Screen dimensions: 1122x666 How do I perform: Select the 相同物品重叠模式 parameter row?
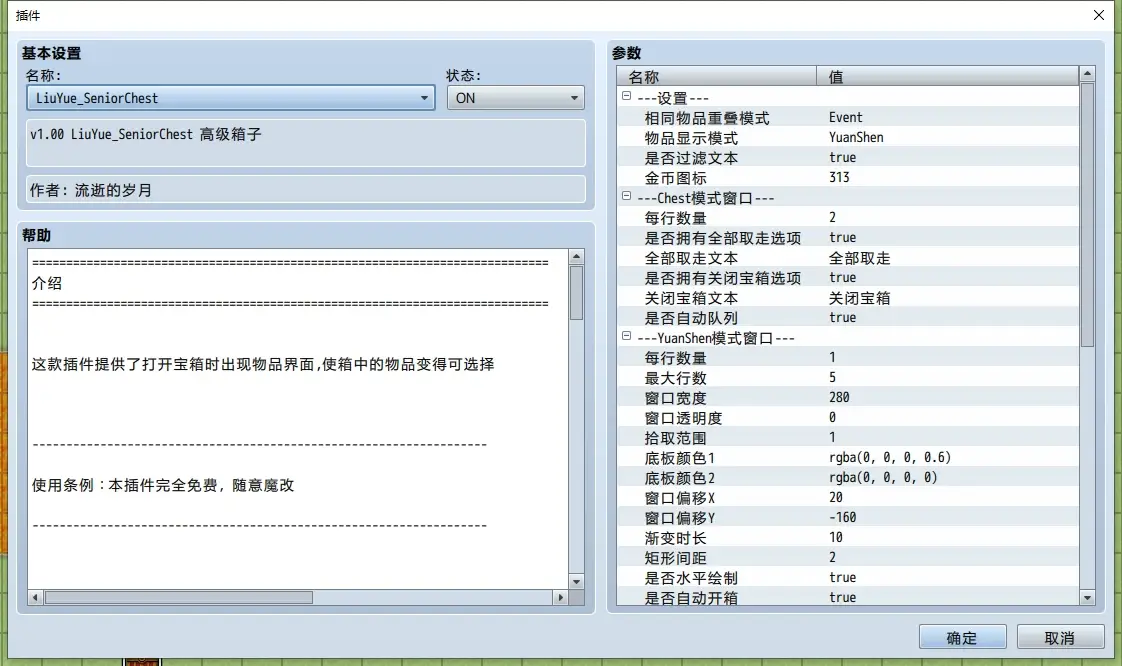[x=848, y=117]
